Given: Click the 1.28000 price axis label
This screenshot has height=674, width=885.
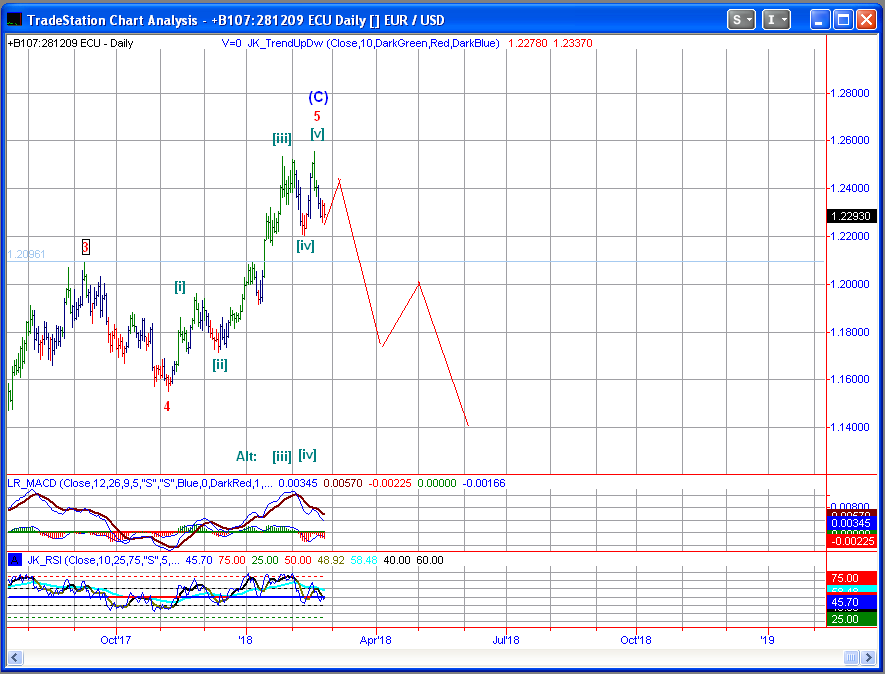Looking at the screenshot, I should tap(850, 93).
